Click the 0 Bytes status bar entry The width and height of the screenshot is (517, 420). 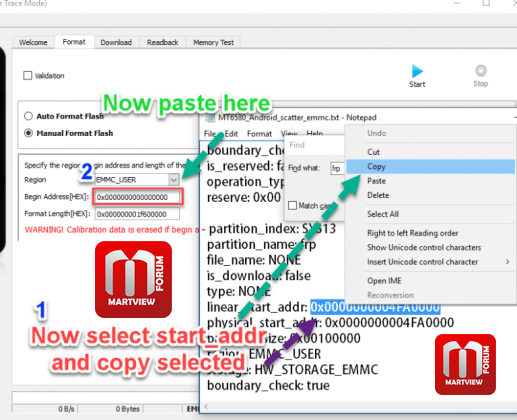point(128,409)
